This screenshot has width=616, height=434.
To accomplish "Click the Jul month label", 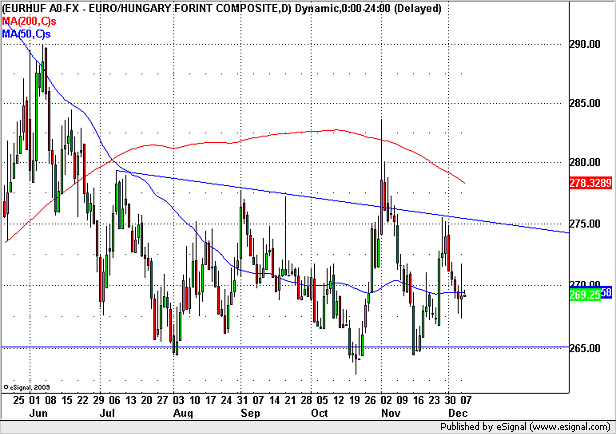I will pyautogui.click(x=107, y=413).
